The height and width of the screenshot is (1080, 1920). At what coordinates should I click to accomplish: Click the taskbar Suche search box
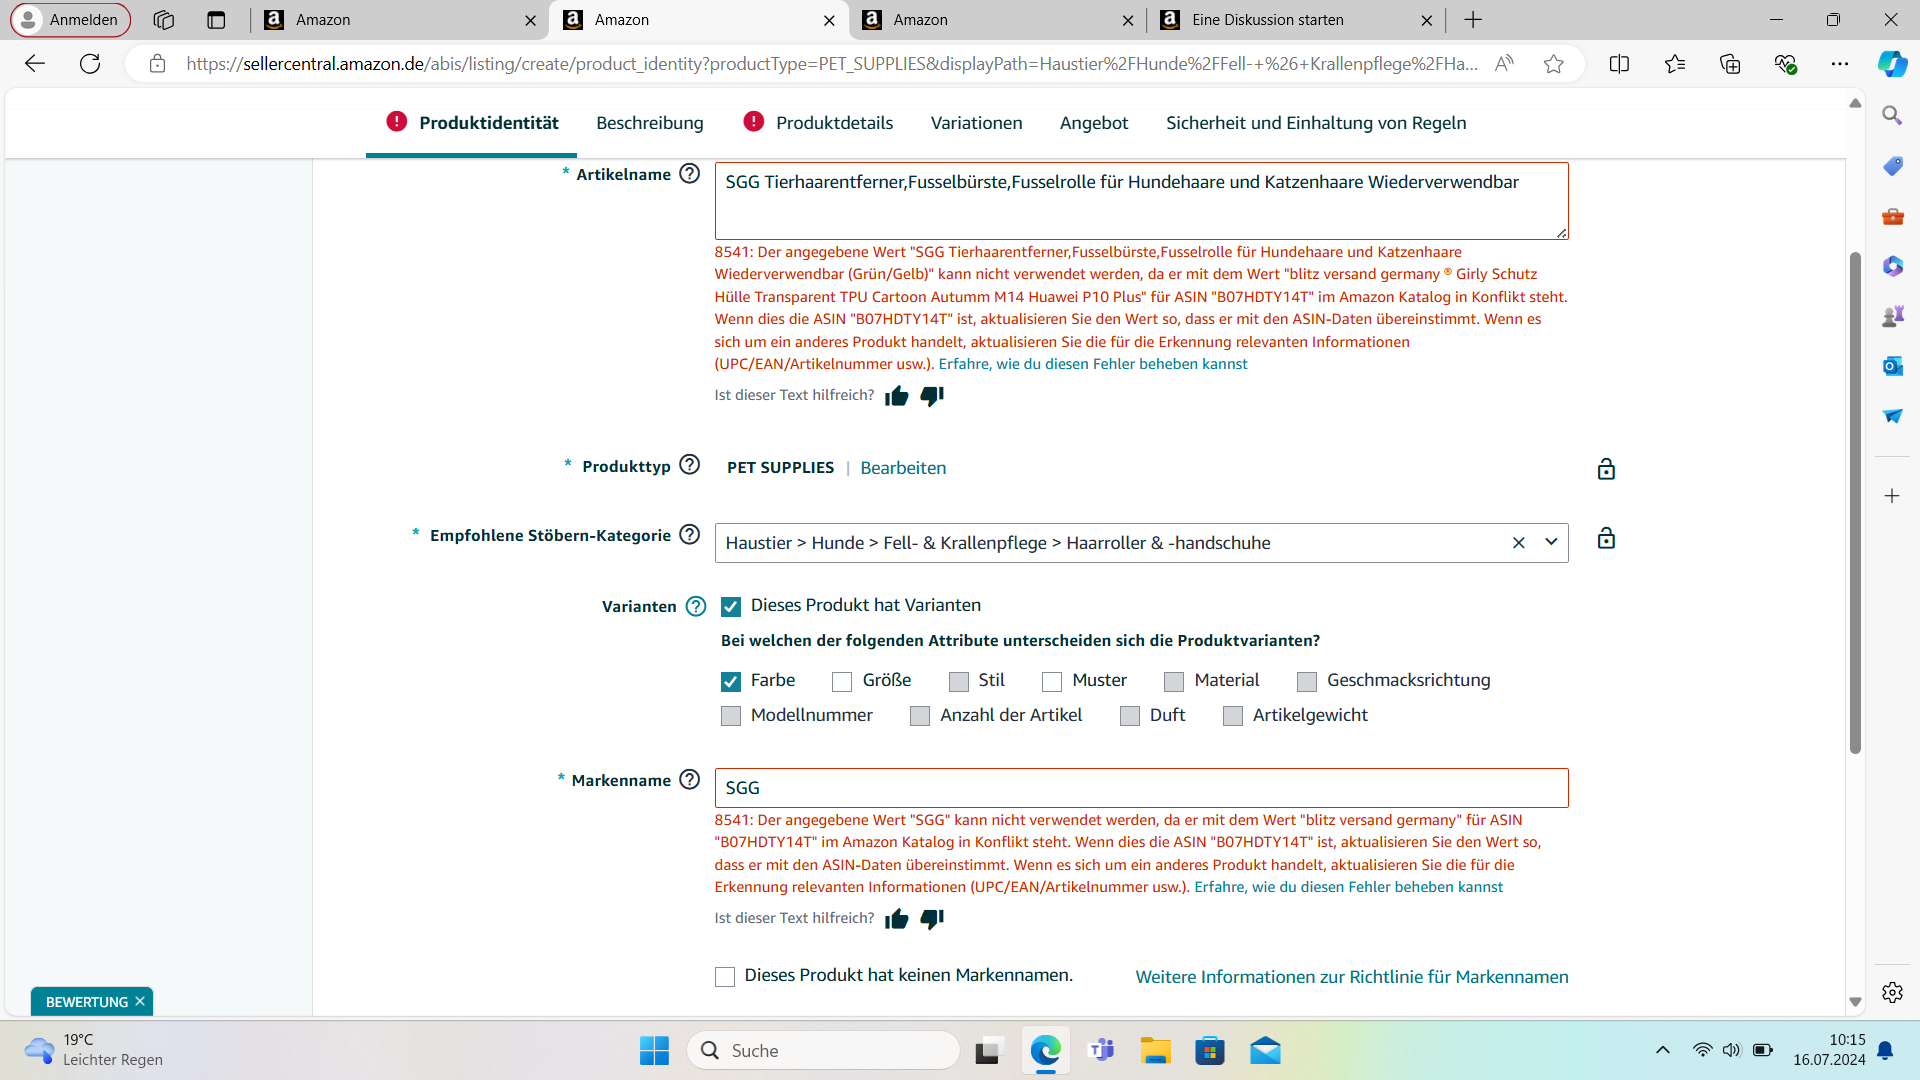(823, 1051)
